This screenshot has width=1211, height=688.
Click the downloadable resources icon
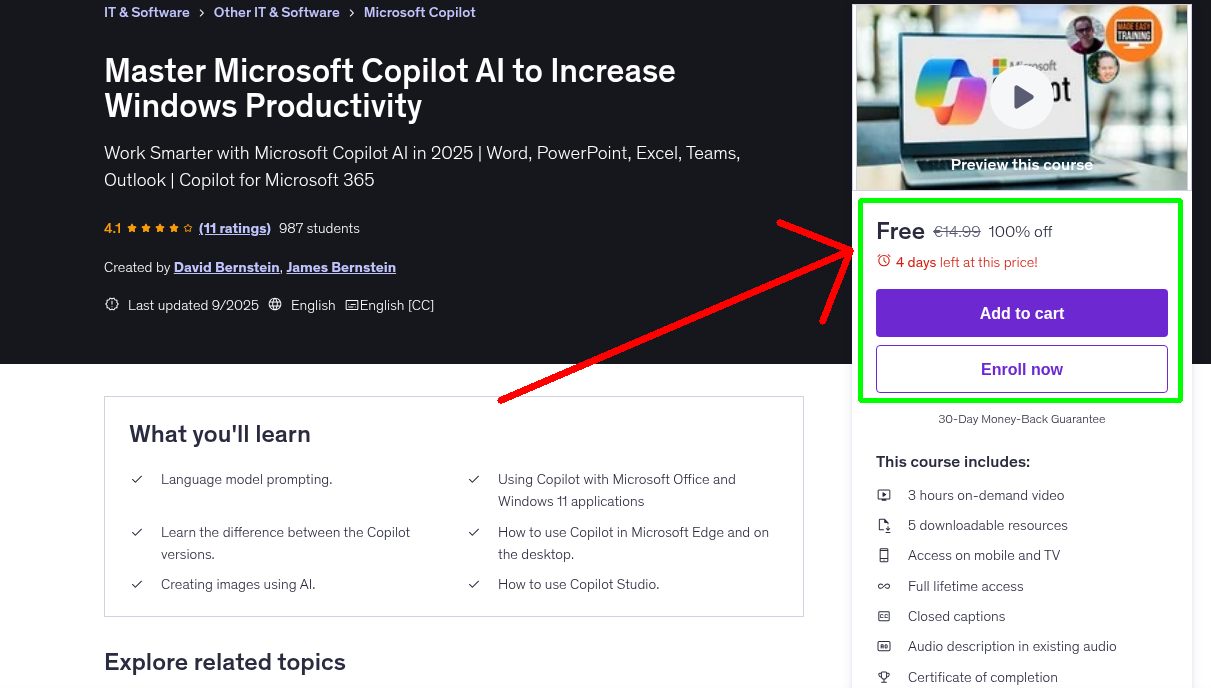pyautogui.click(x=884, y=525)
